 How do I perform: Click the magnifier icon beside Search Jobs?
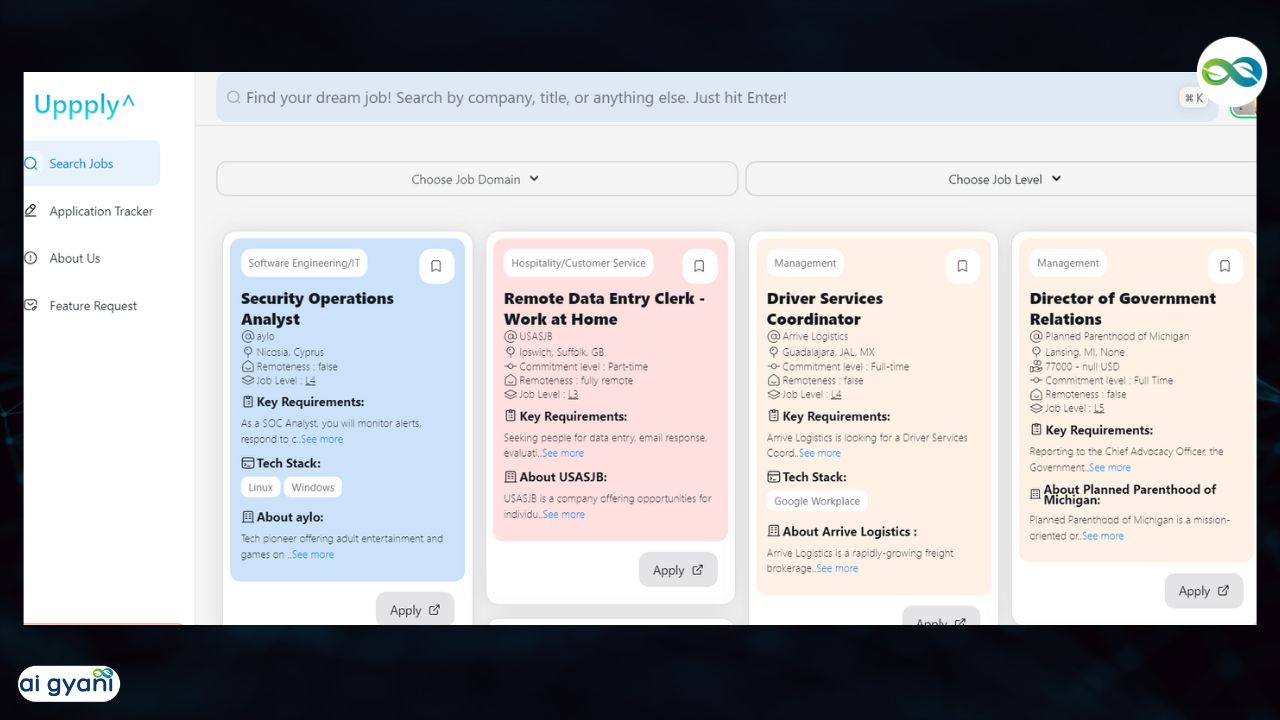click(31, 163)
